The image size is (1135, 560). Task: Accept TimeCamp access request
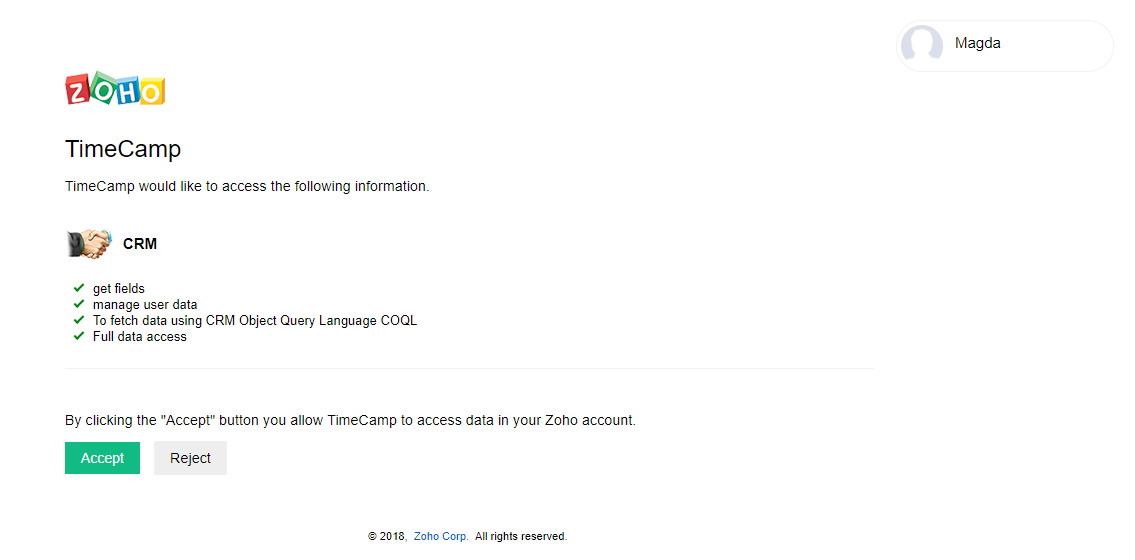[102, 458]
